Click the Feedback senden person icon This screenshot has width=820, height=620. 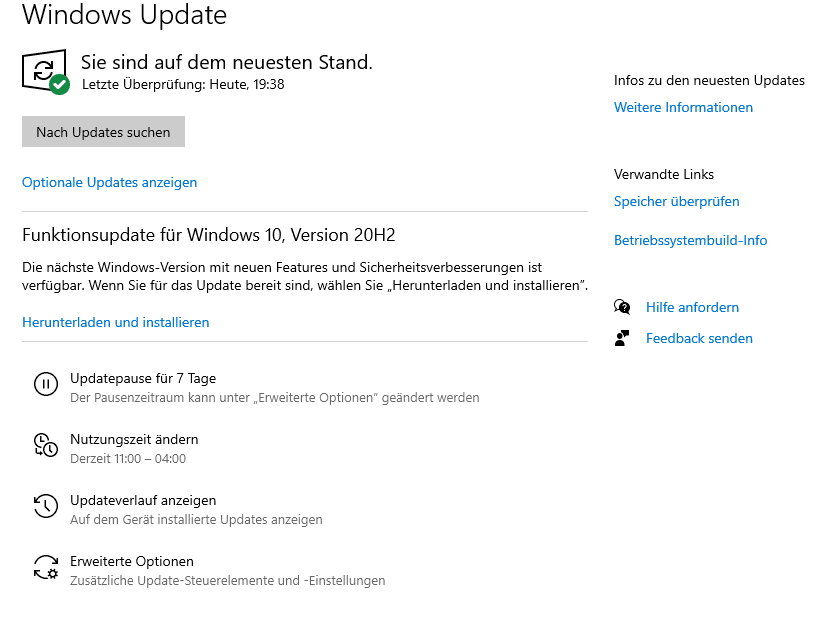pos(622,338)
